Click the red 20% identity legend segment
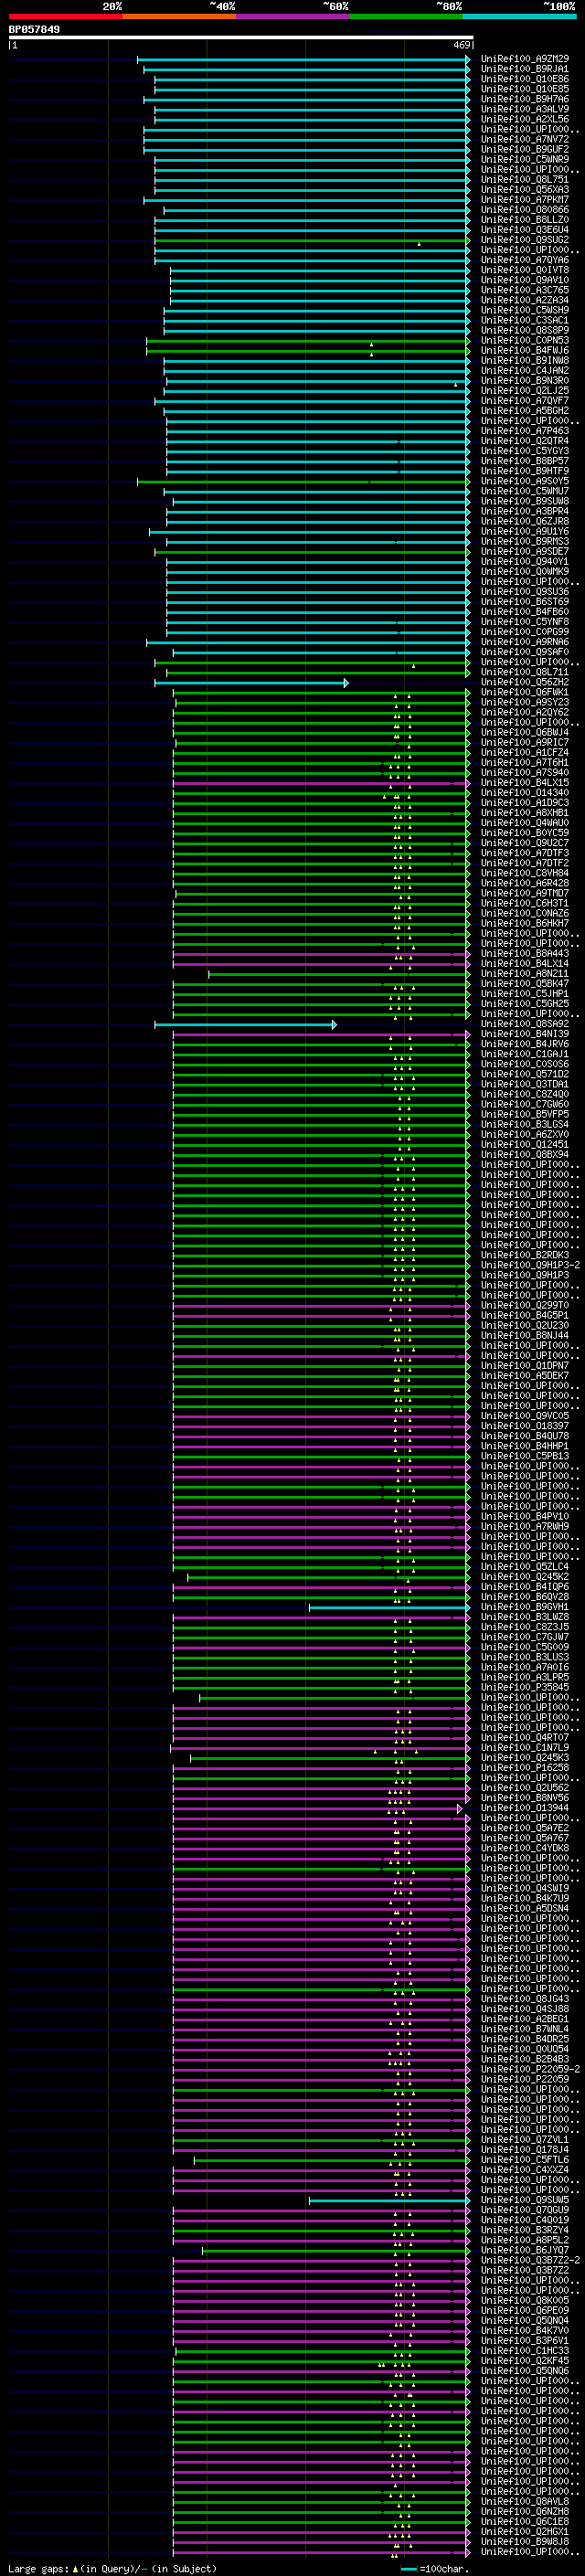The image size is (585, 2576). pos(65,16)
